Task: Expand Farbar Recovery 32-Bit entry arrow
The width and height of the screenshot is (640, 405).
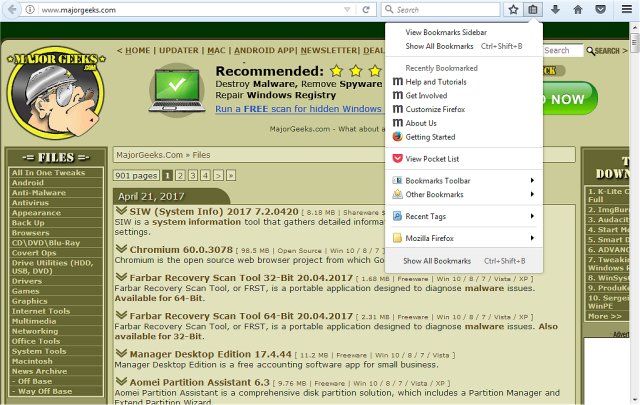Action: tap(121, 277)
